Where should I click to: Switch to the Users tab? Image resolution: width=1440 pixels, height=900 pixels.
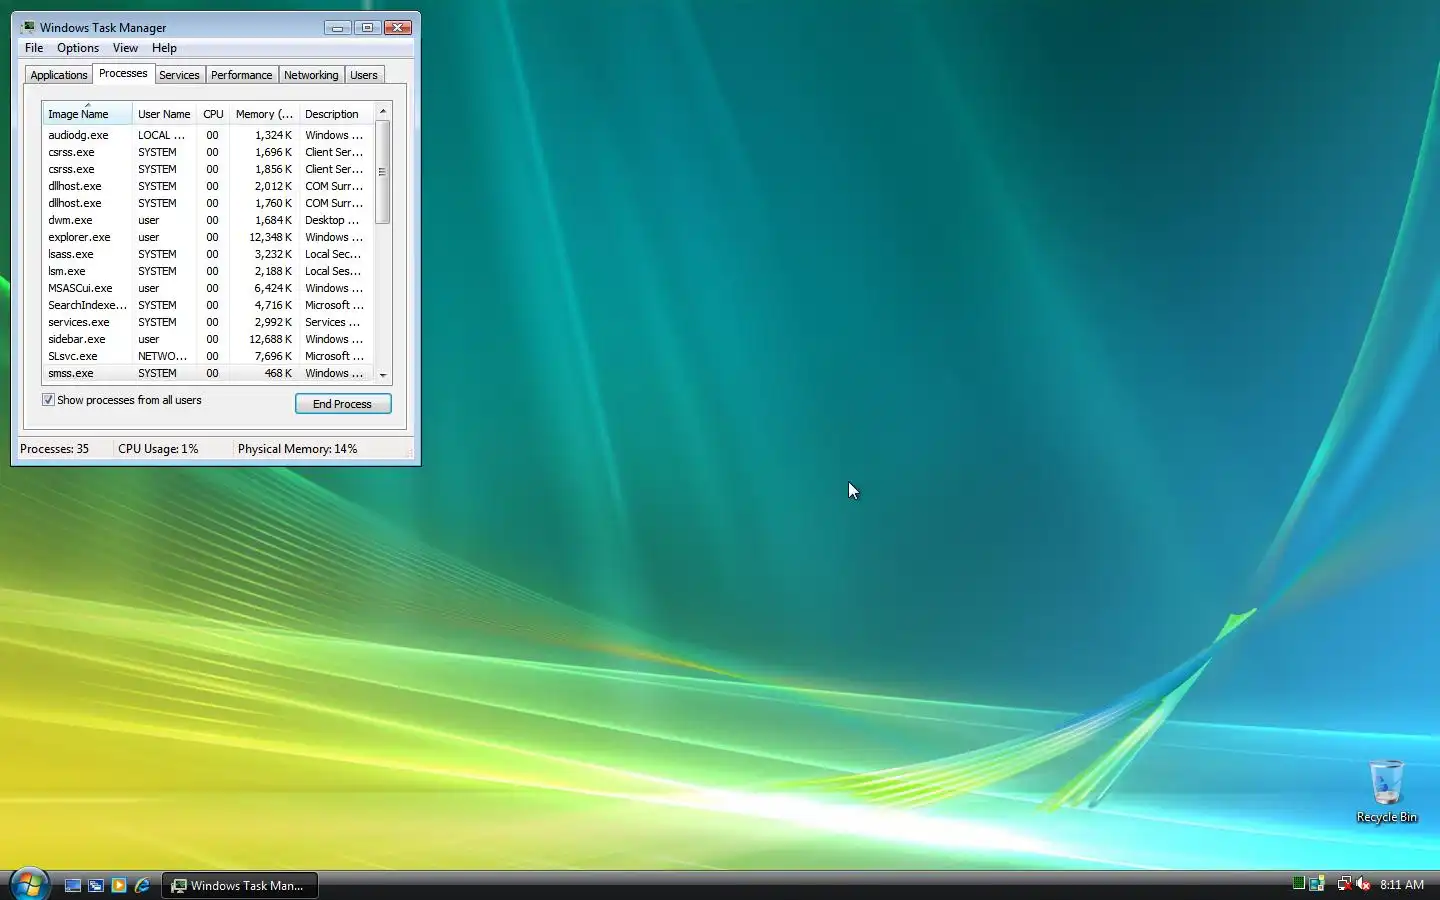(364, 75)
